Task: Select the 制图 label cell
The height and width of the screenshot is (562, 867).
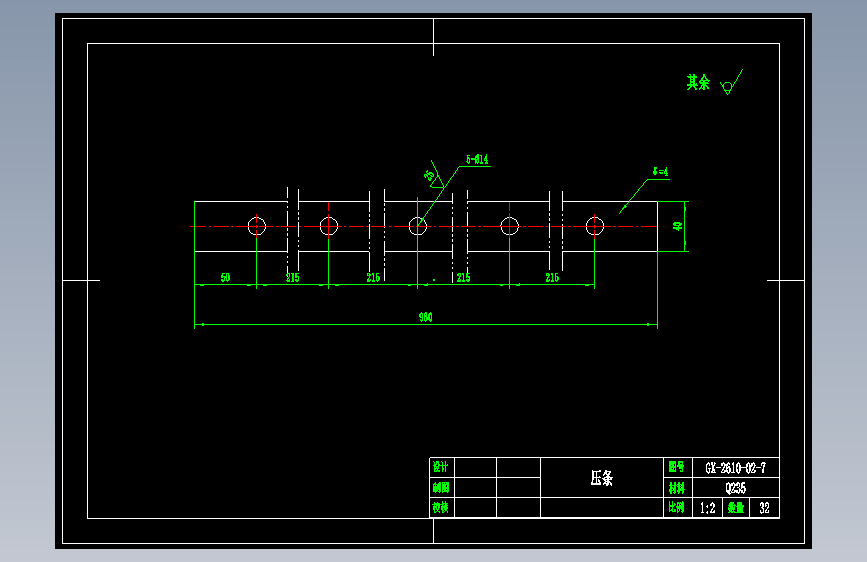Action: coord(442,487)
